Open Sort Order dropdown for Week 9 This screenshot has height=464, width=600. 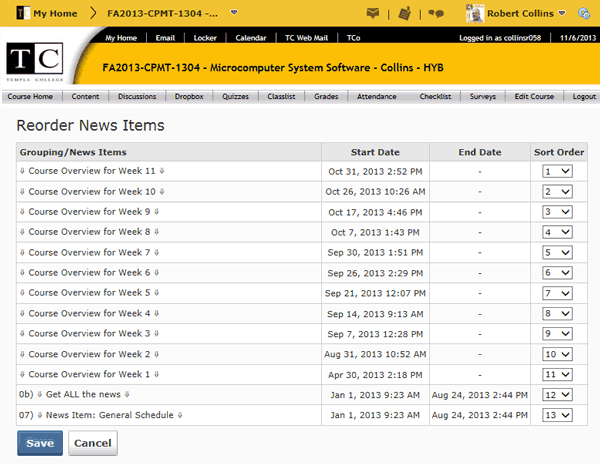click(557, 212)
